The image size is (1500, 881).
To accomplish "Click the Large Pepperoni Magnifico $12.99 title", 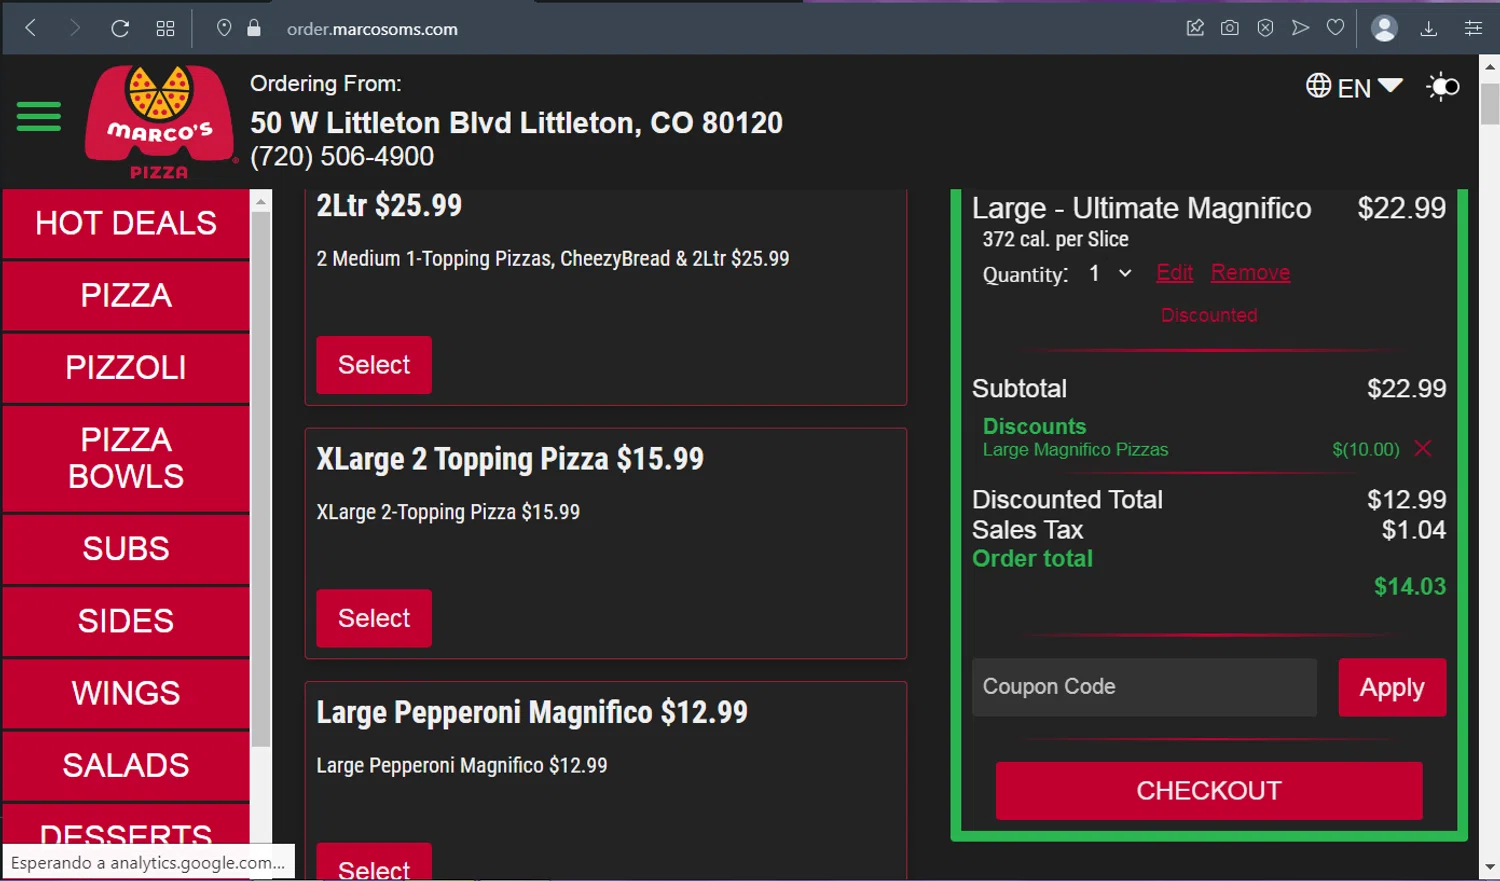I will 532,712.
